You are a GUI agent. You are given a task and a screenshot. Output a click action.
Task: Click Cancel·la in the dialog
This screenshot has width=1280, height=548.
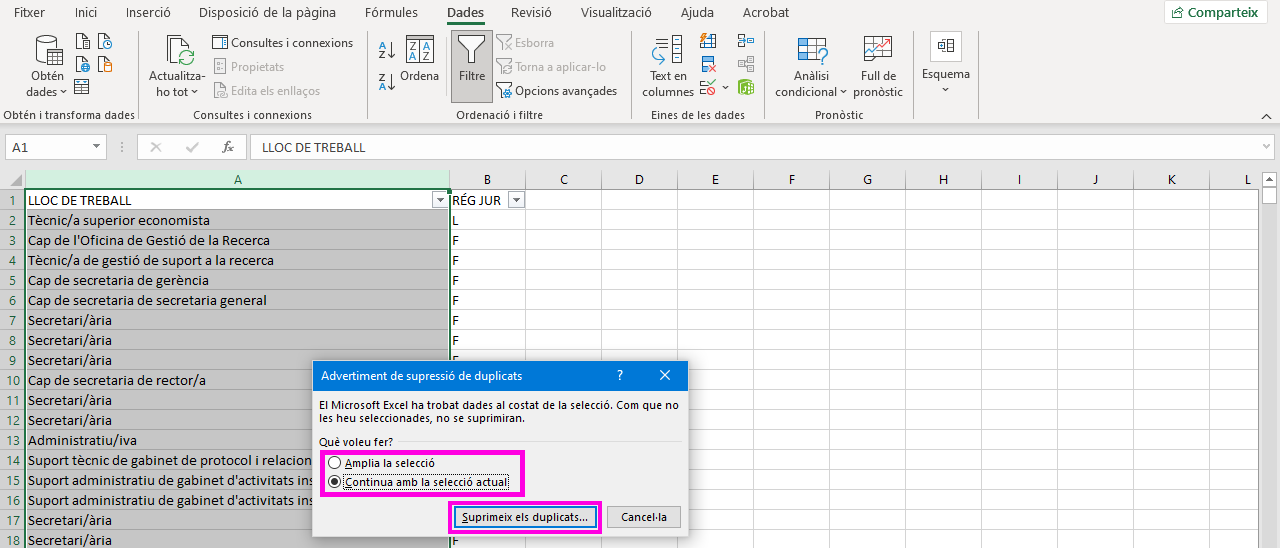(x=643, y=517)
